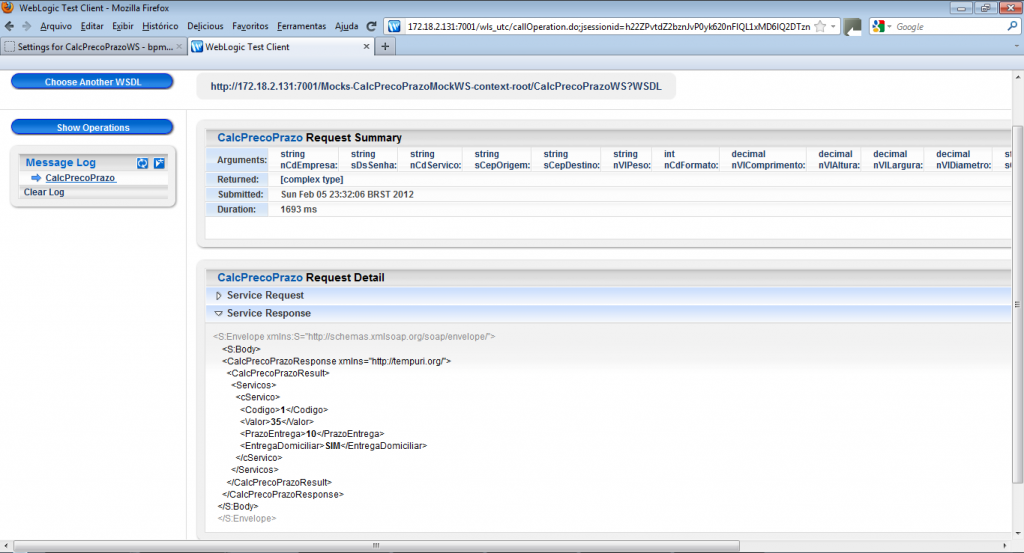The height and width of the screenshot is (553, 1024).
Task: Click the Message Log heading
Action: (60, 163)
